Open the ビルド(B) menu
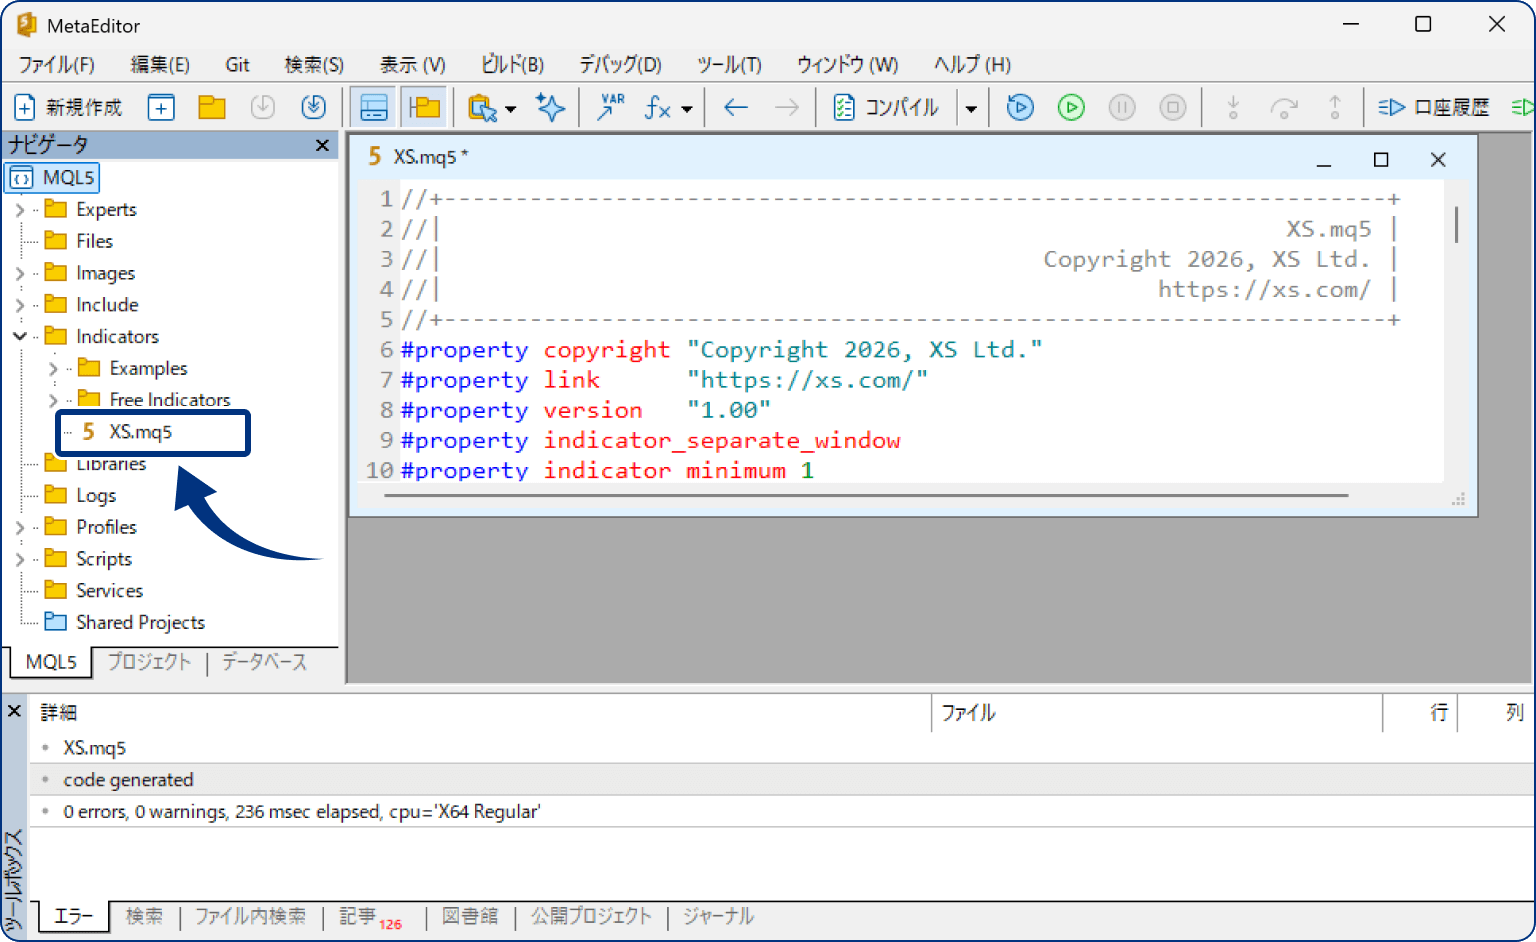This screenshot has width=1536, height=942. tap(512, 65)
